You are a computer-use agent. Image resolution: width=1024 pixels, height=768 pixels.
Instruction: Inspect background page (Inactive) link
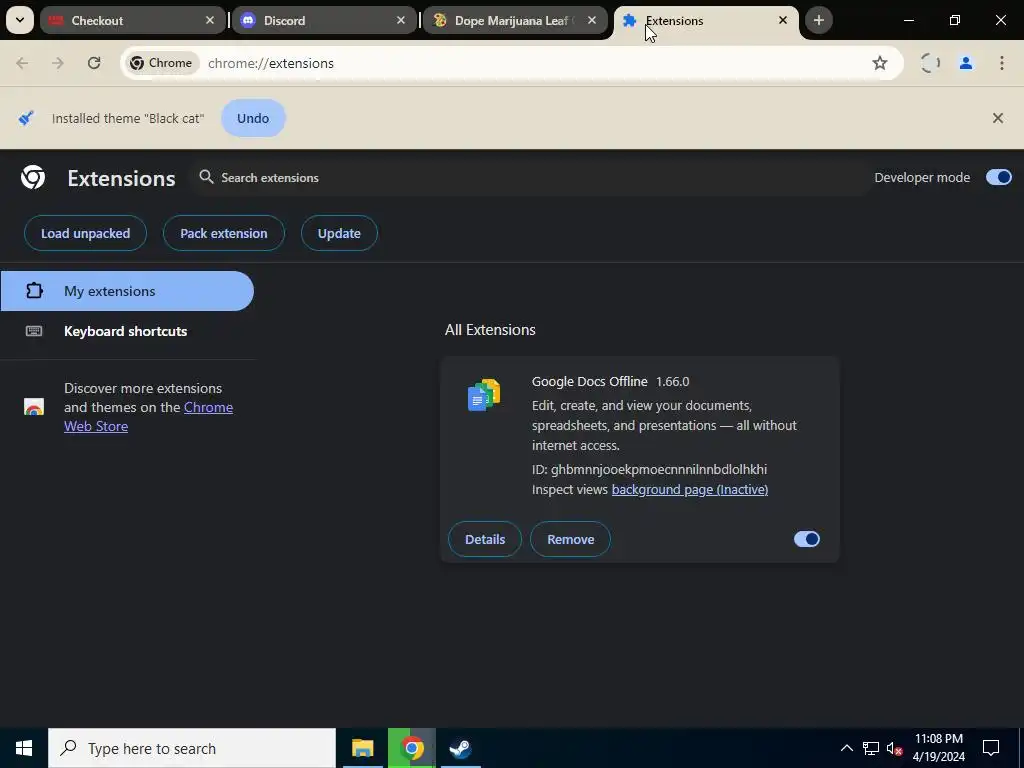(x=690, y=489)
